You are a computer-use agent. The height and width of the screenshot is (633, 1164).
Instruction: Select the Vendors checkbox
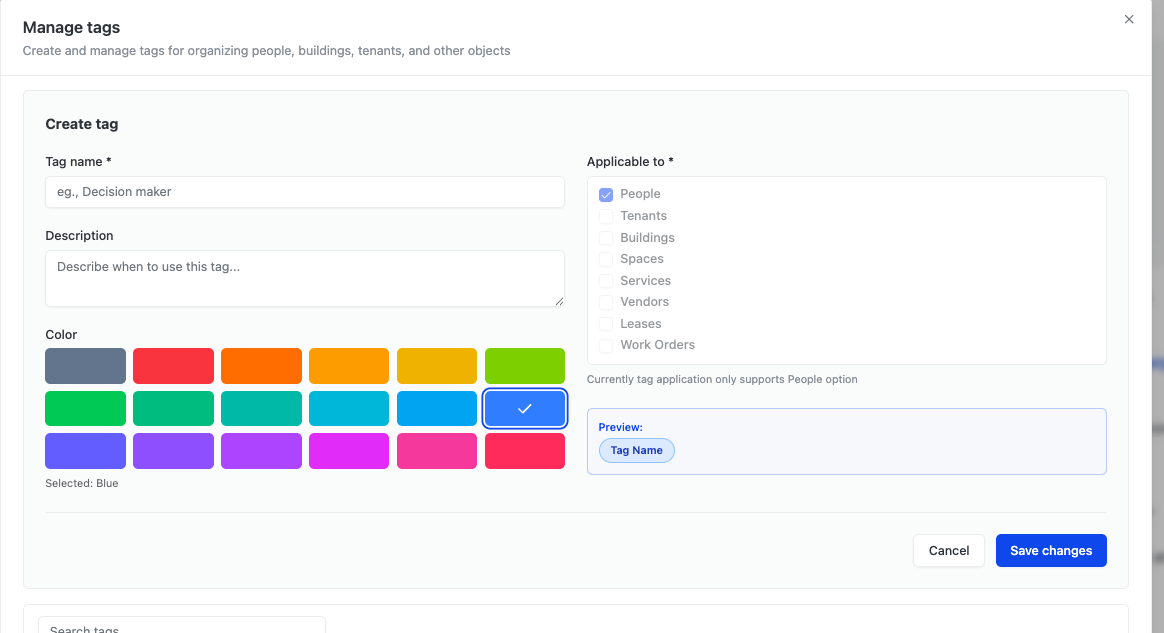[x=606, y=302]
